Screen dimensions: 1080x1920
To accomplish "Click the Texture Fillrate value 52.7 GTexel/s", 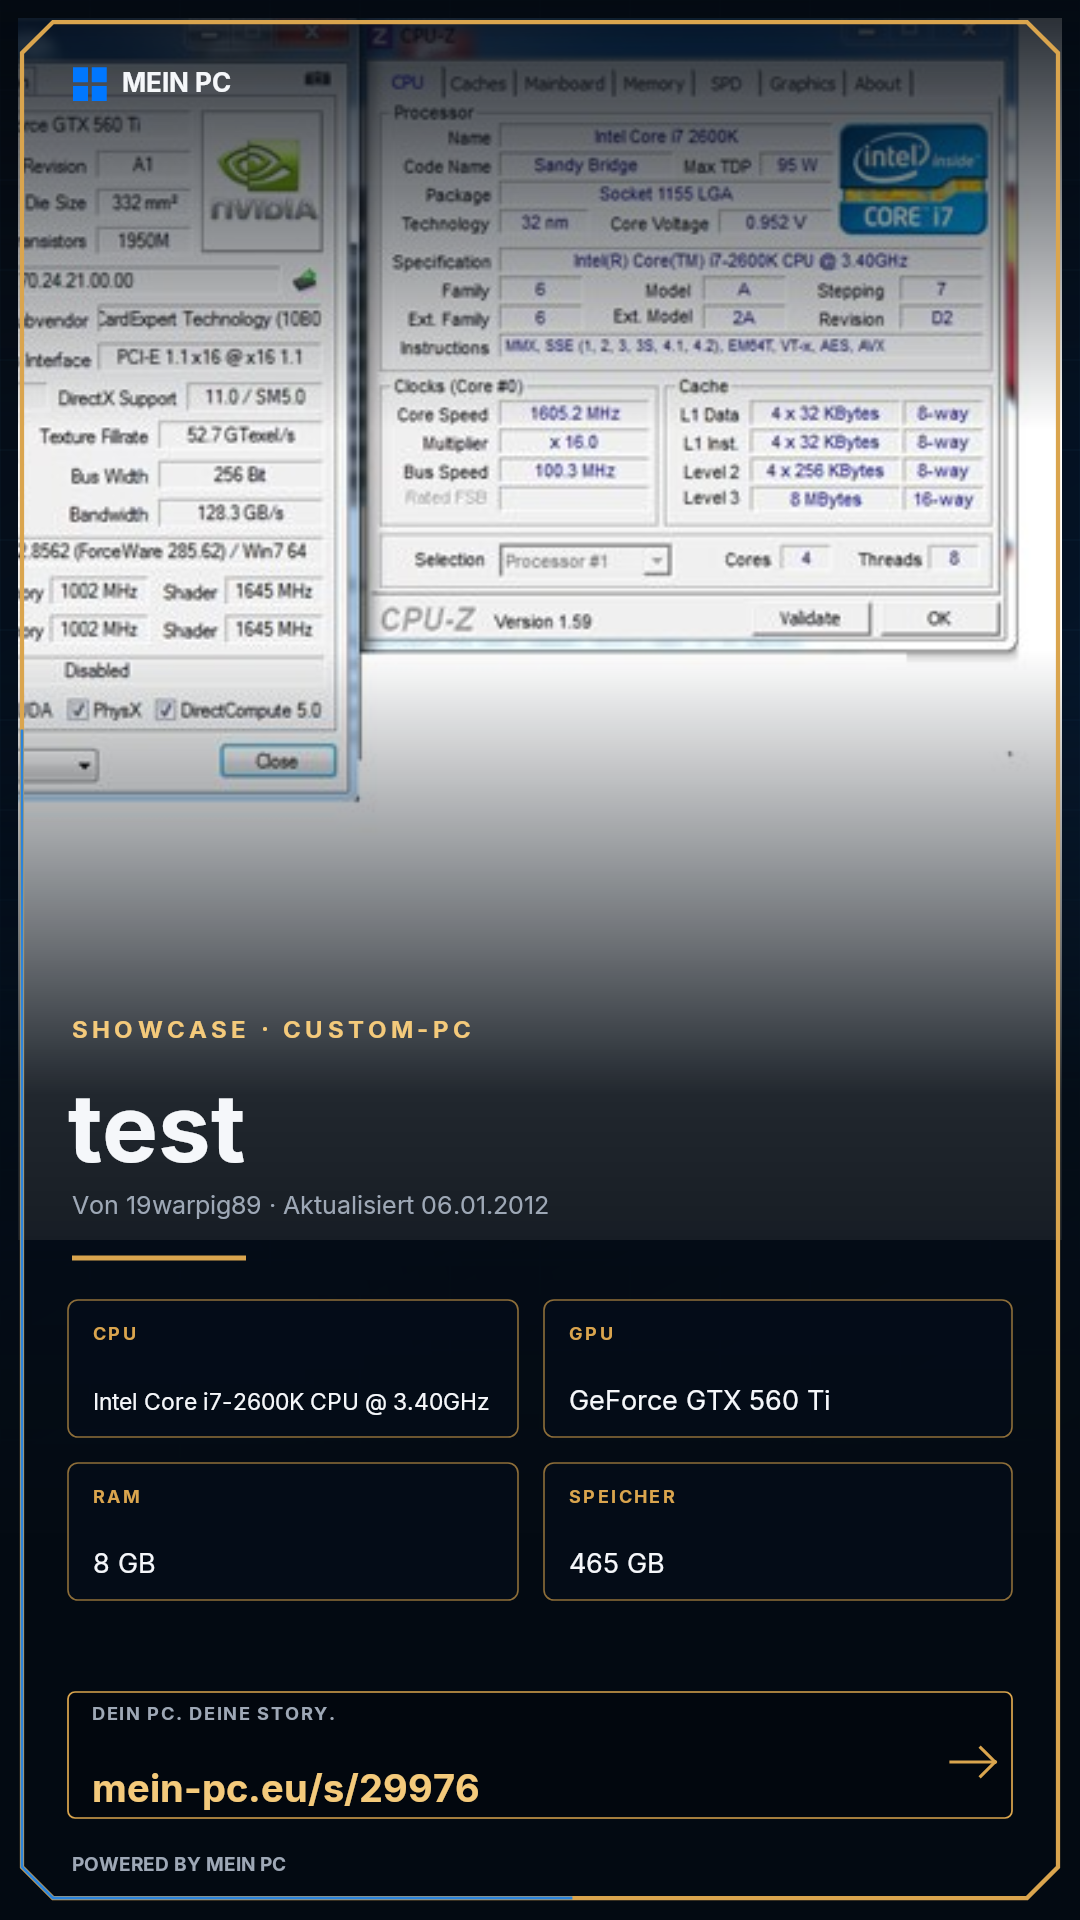I will click(x=240, y=436).
